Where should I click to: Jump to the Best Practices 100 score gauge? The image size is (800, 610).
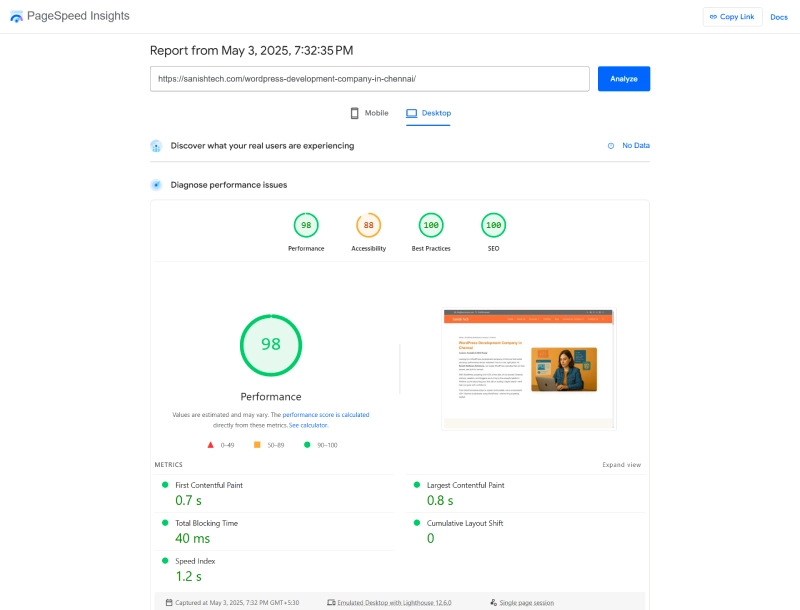[431, 225]
